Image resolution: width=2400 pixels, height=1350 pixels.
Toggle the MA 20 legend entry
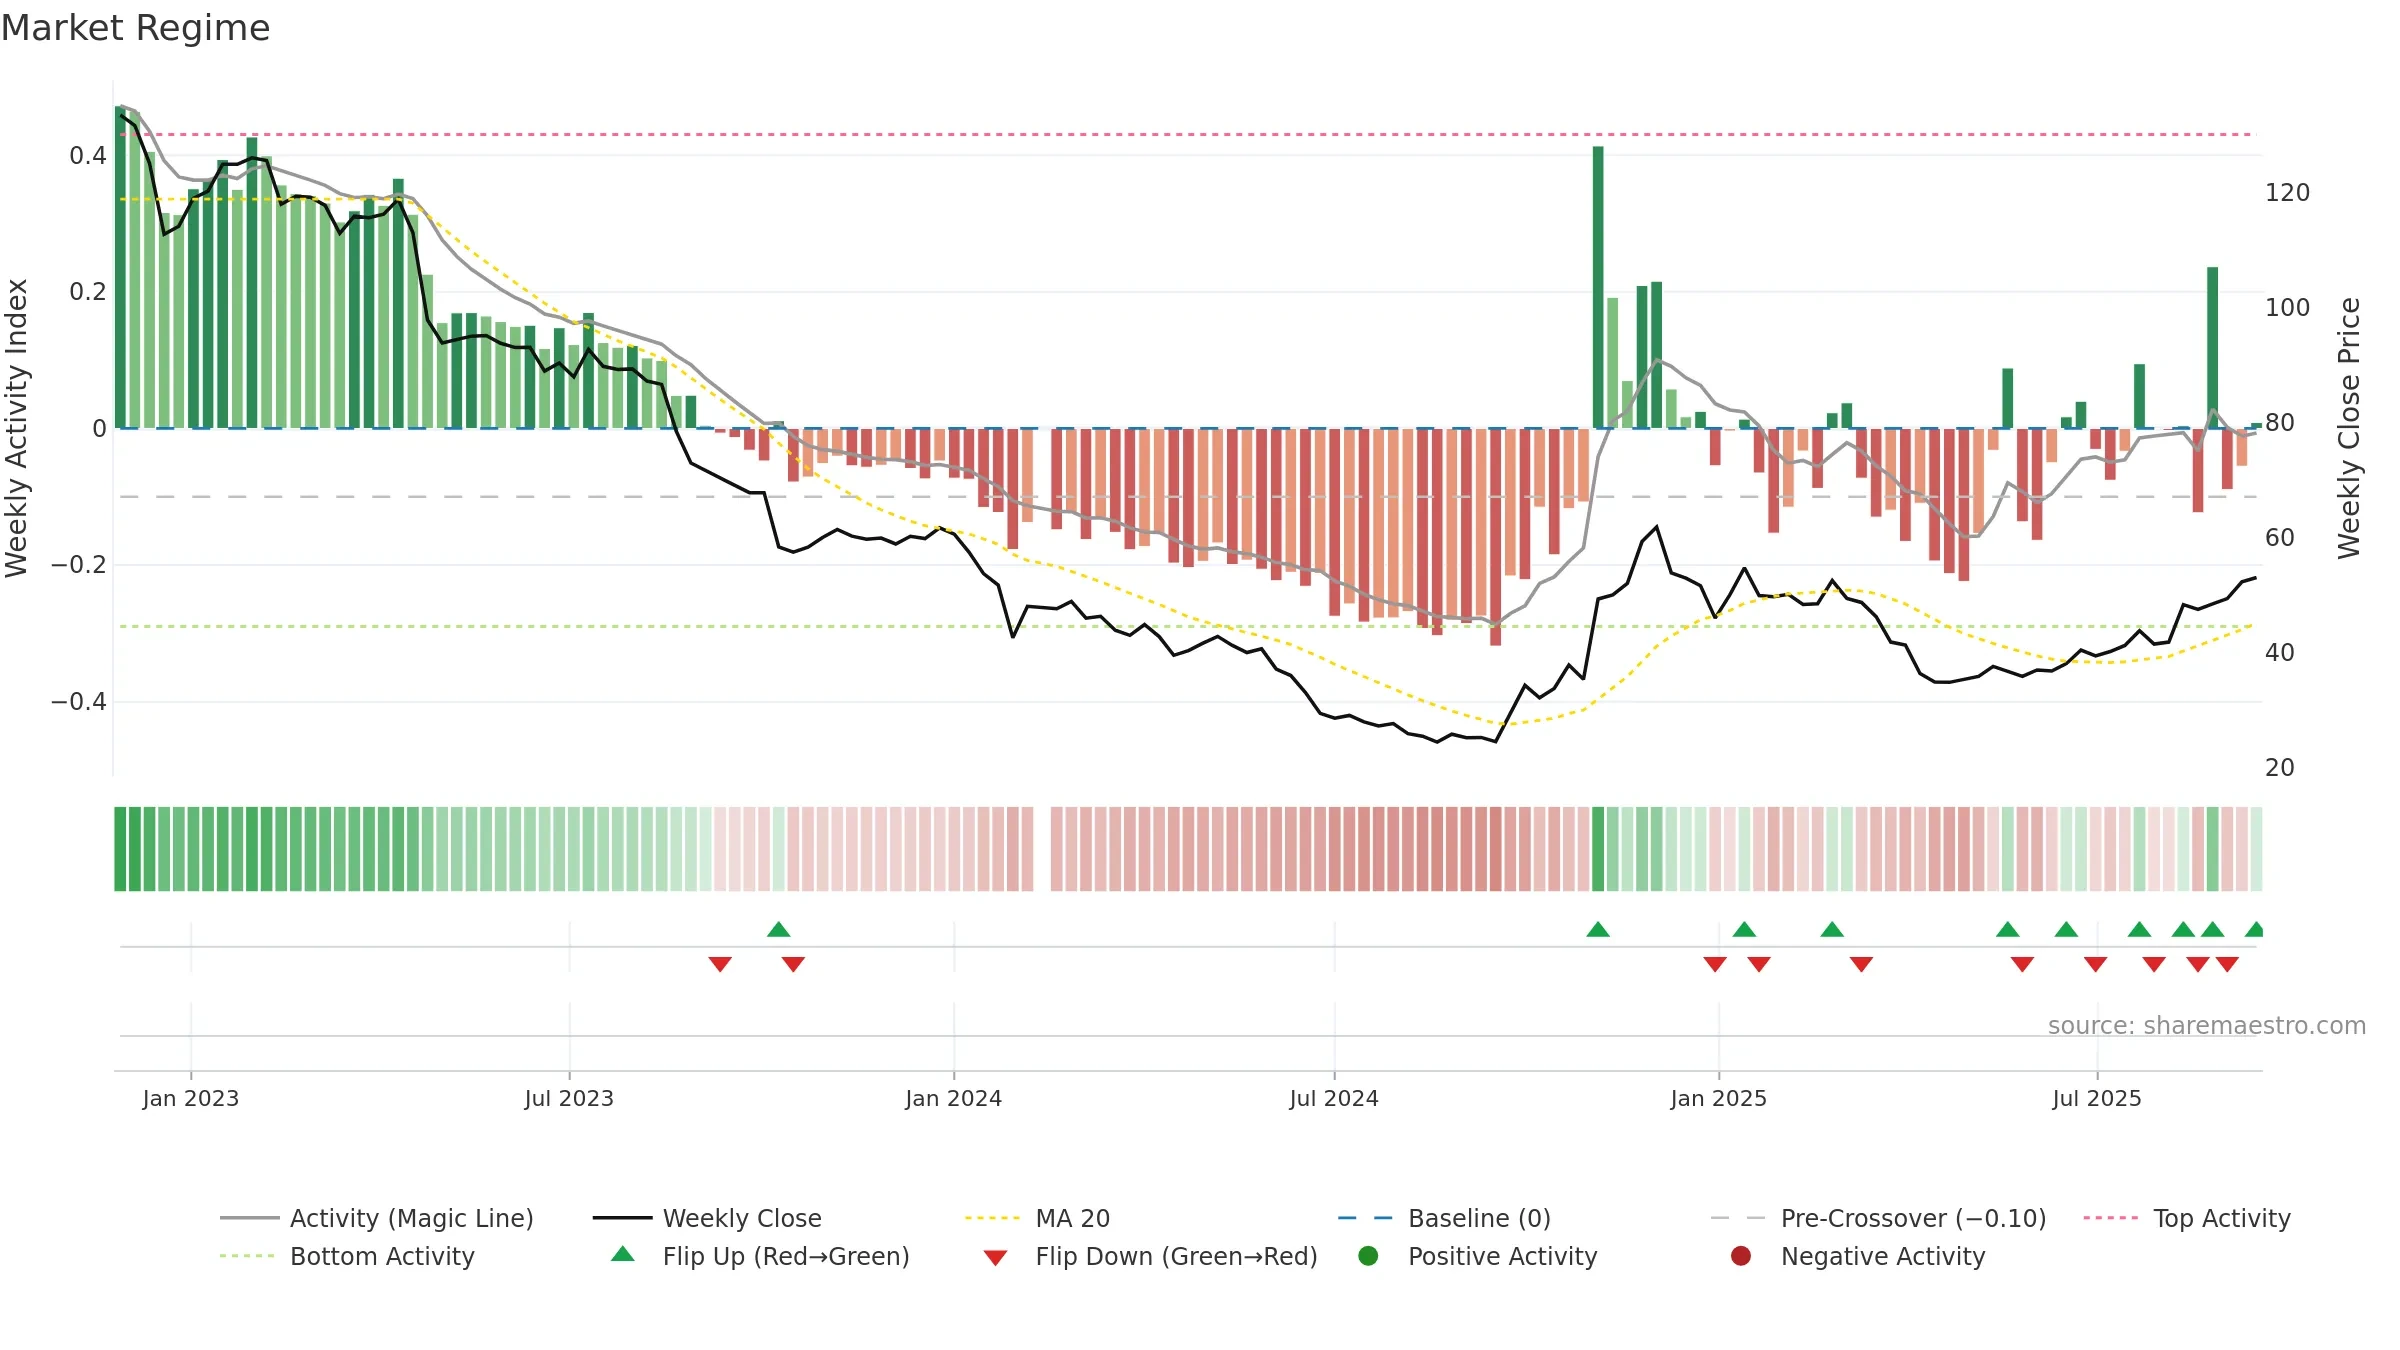pos(1037,1218)
